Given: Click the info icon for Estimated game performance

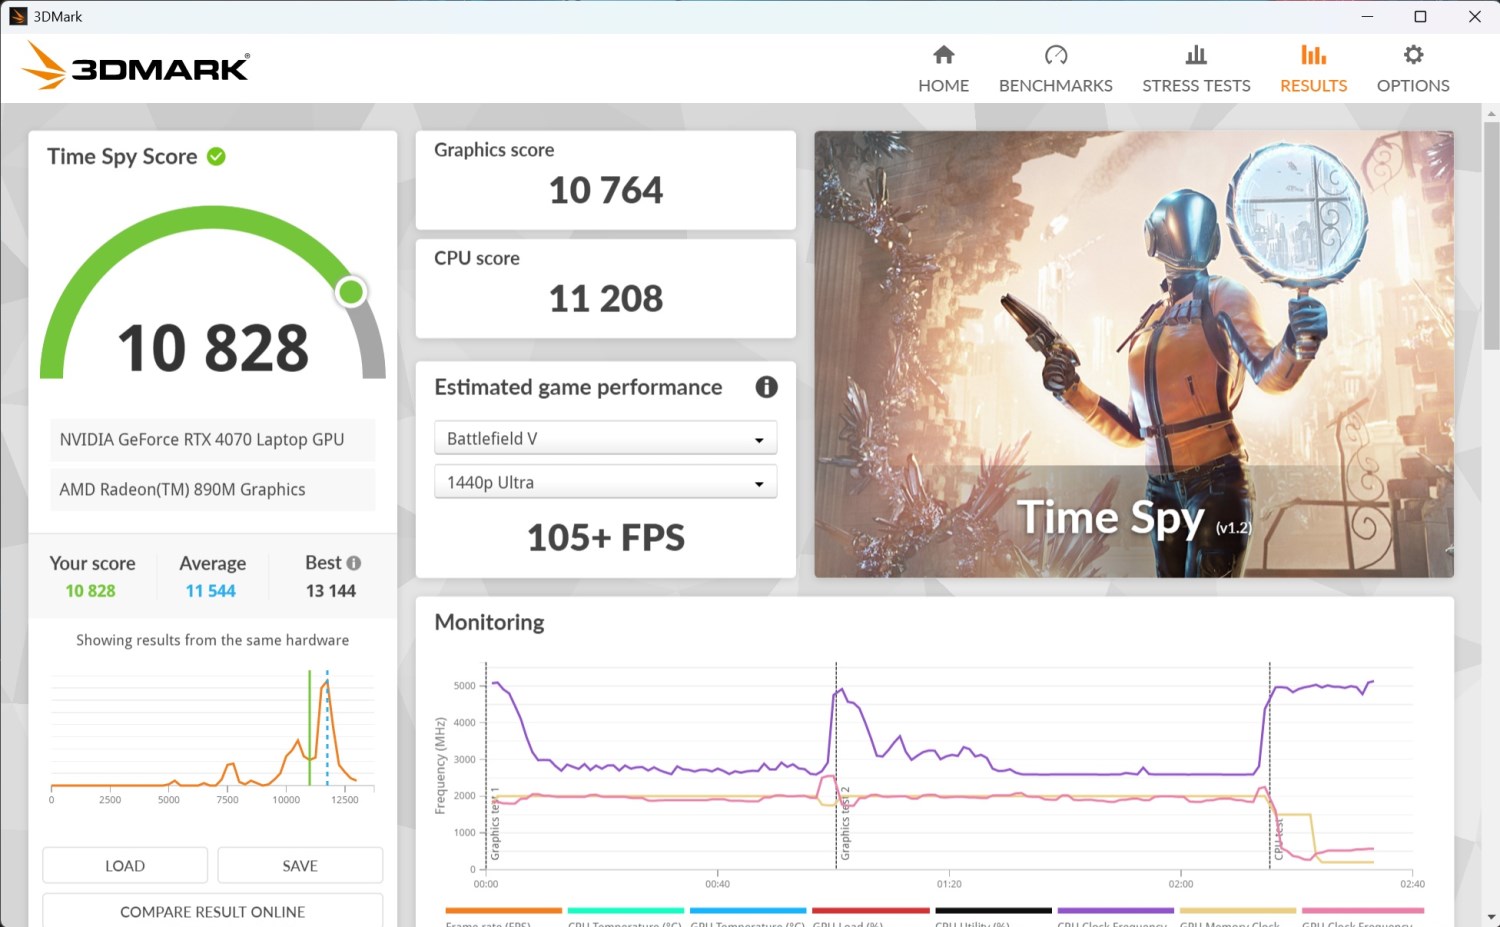Looking at the screenshot, I should 766,387.
